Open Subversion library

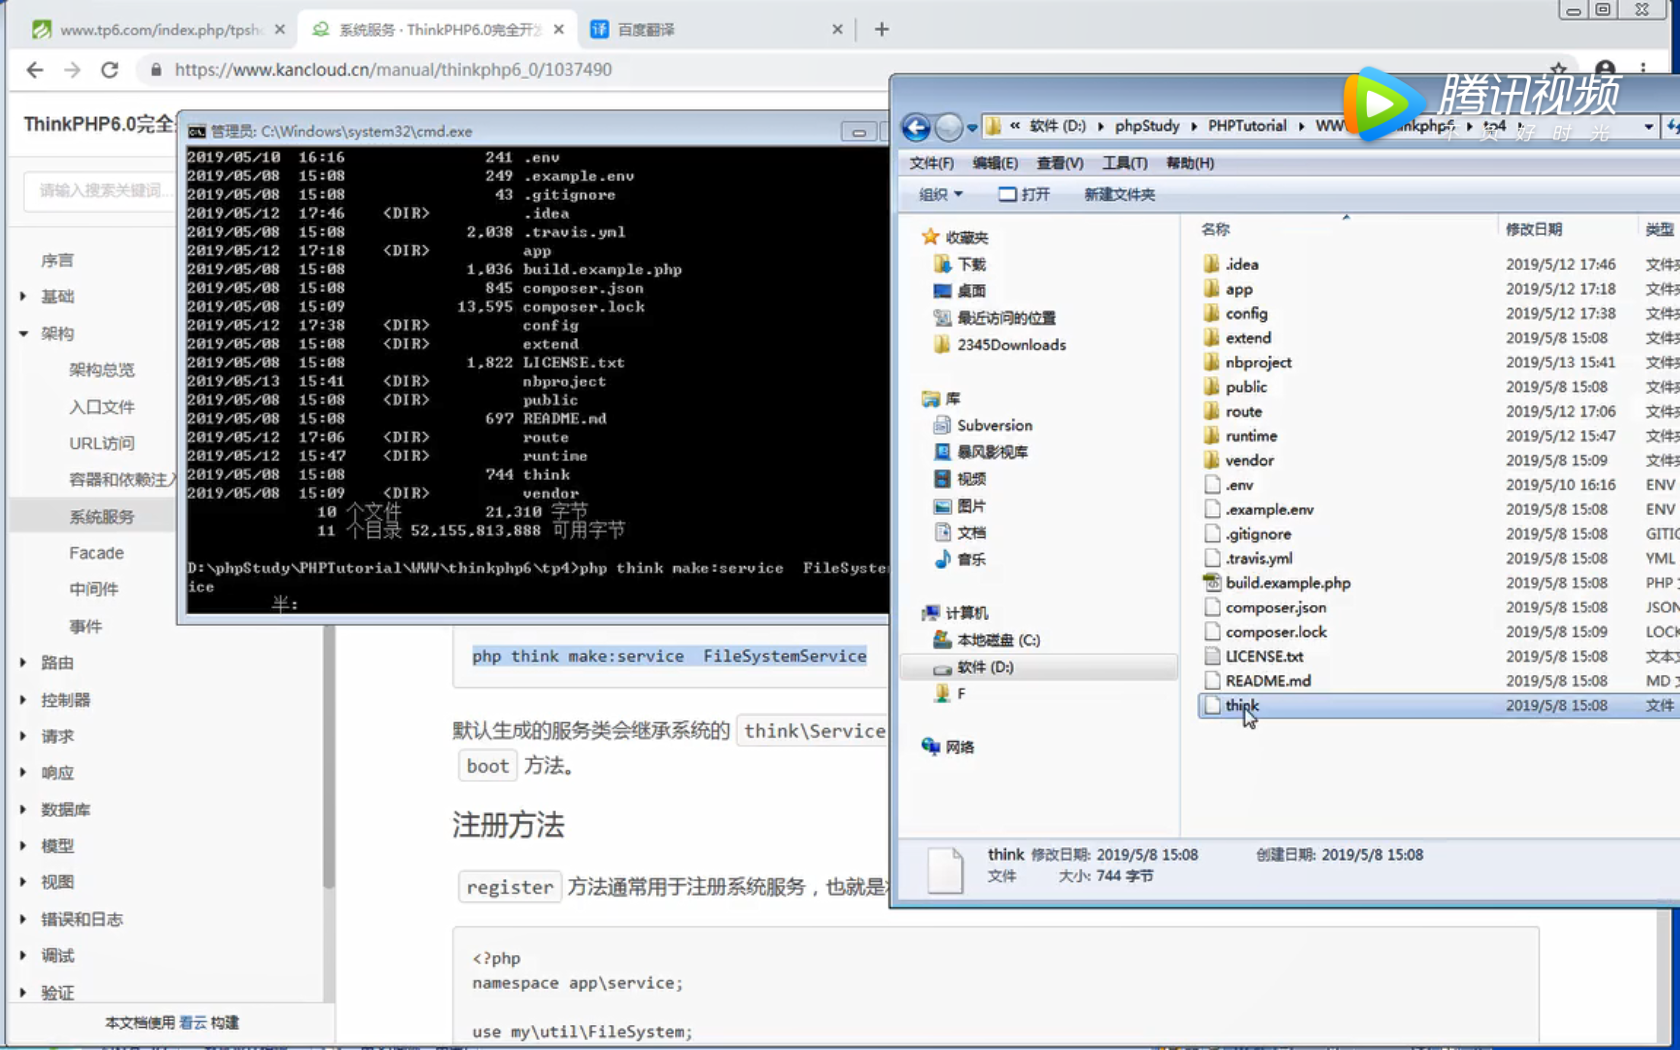point(994,425)
